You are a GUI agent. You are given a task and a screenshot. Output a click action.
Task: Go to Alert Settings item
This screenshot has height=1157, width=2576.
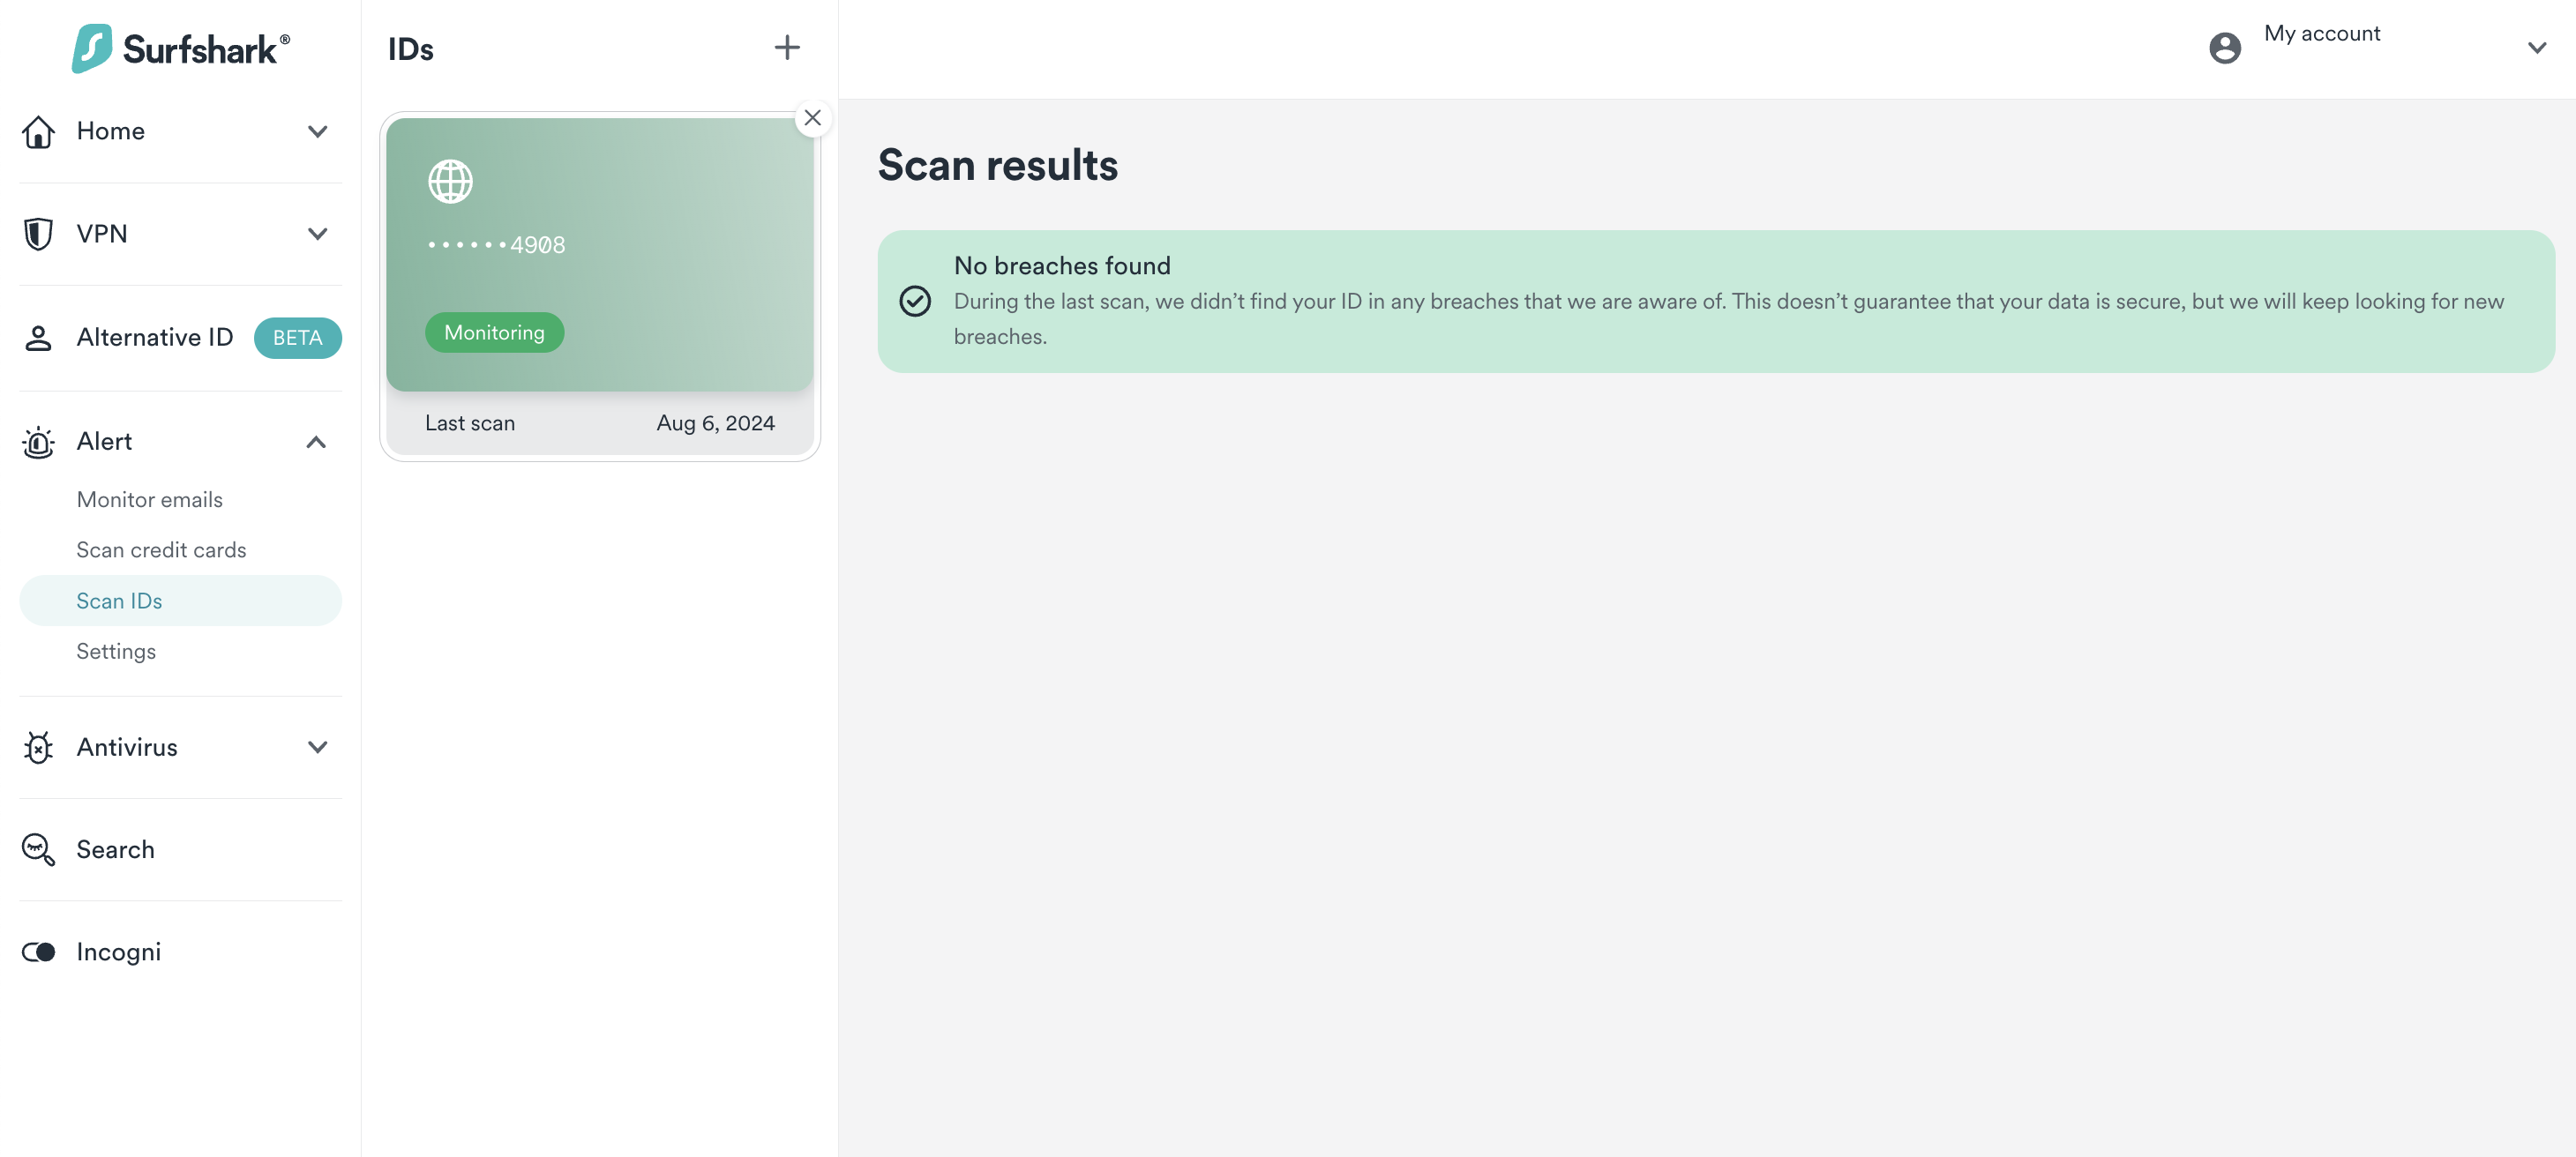click(x=116, y=652)
